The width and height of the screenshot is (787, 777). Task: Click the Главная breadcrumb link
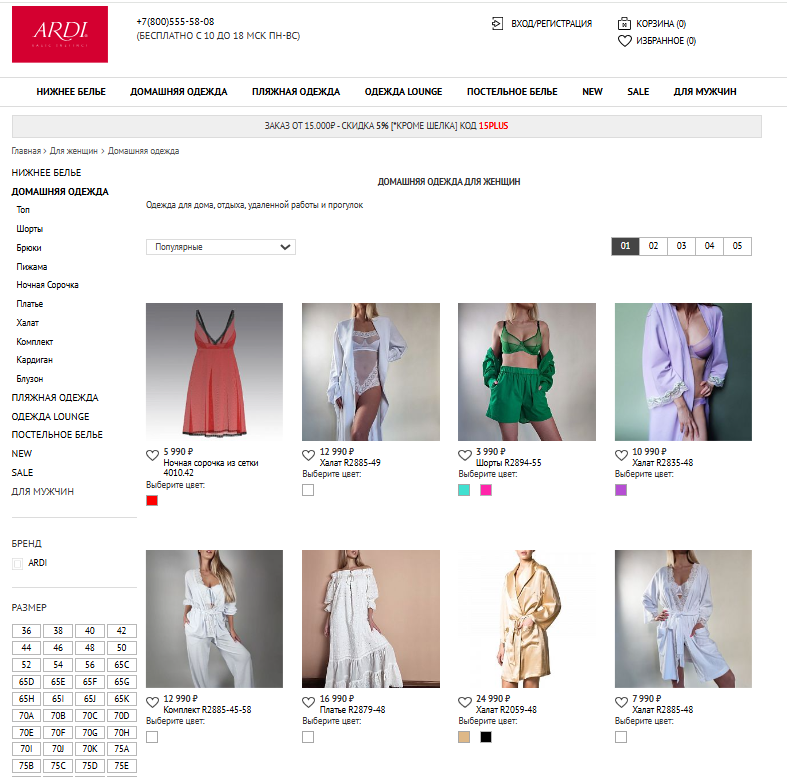(26, 151)
